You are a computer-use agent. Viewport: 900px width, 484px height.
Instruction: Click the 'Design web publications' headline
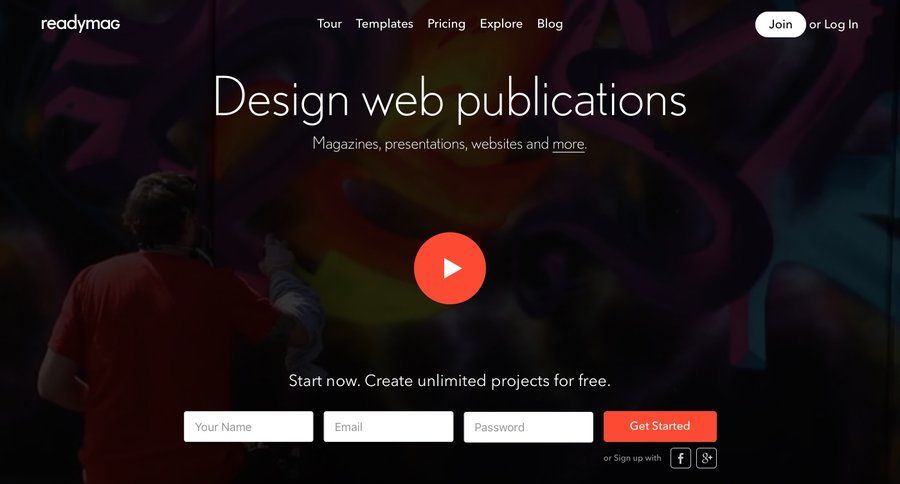coord(450,99)
